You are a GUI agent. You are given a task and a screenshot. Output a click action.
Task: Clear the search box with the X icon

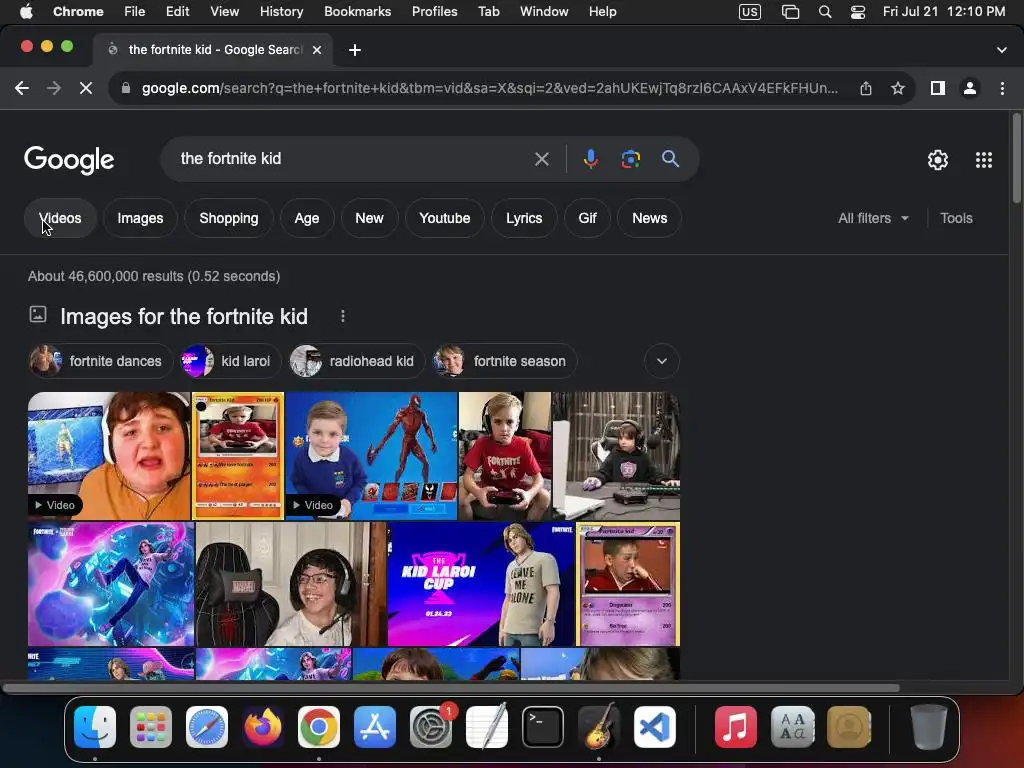[x=541, y=159]
